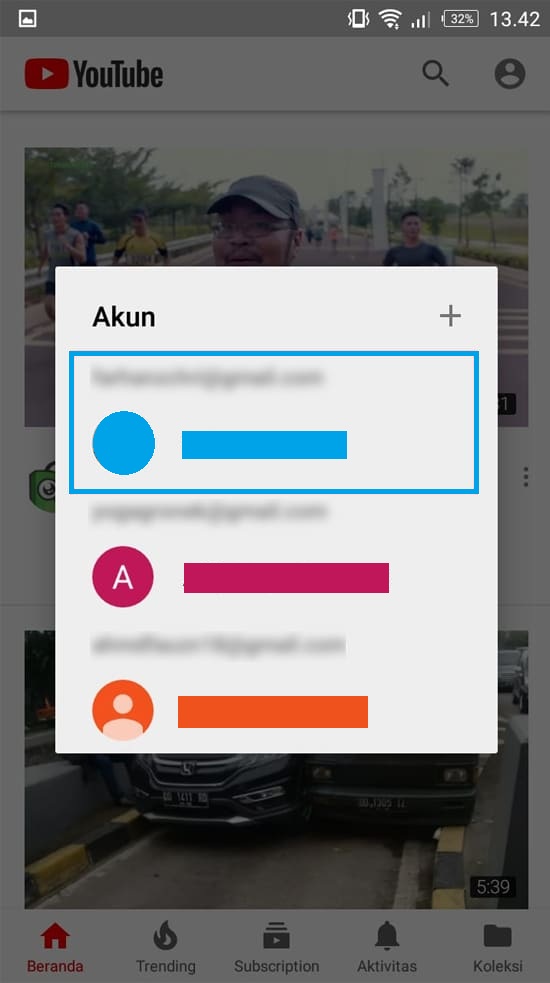Open the Trending tab
The height and width of the screenshot is (983, 550).
166,949
